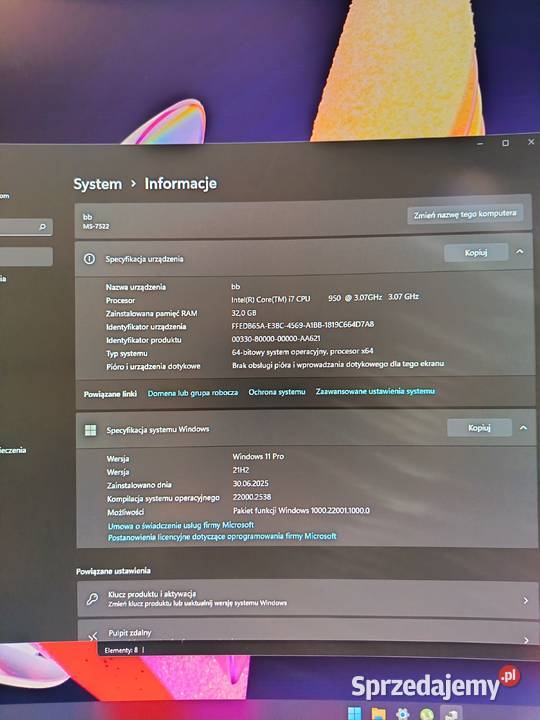This screenshot has height=720, width=540.
Task: Open Umowa o świadczenie usług firmy Microsoft
Action: click(x=181, y=525)
